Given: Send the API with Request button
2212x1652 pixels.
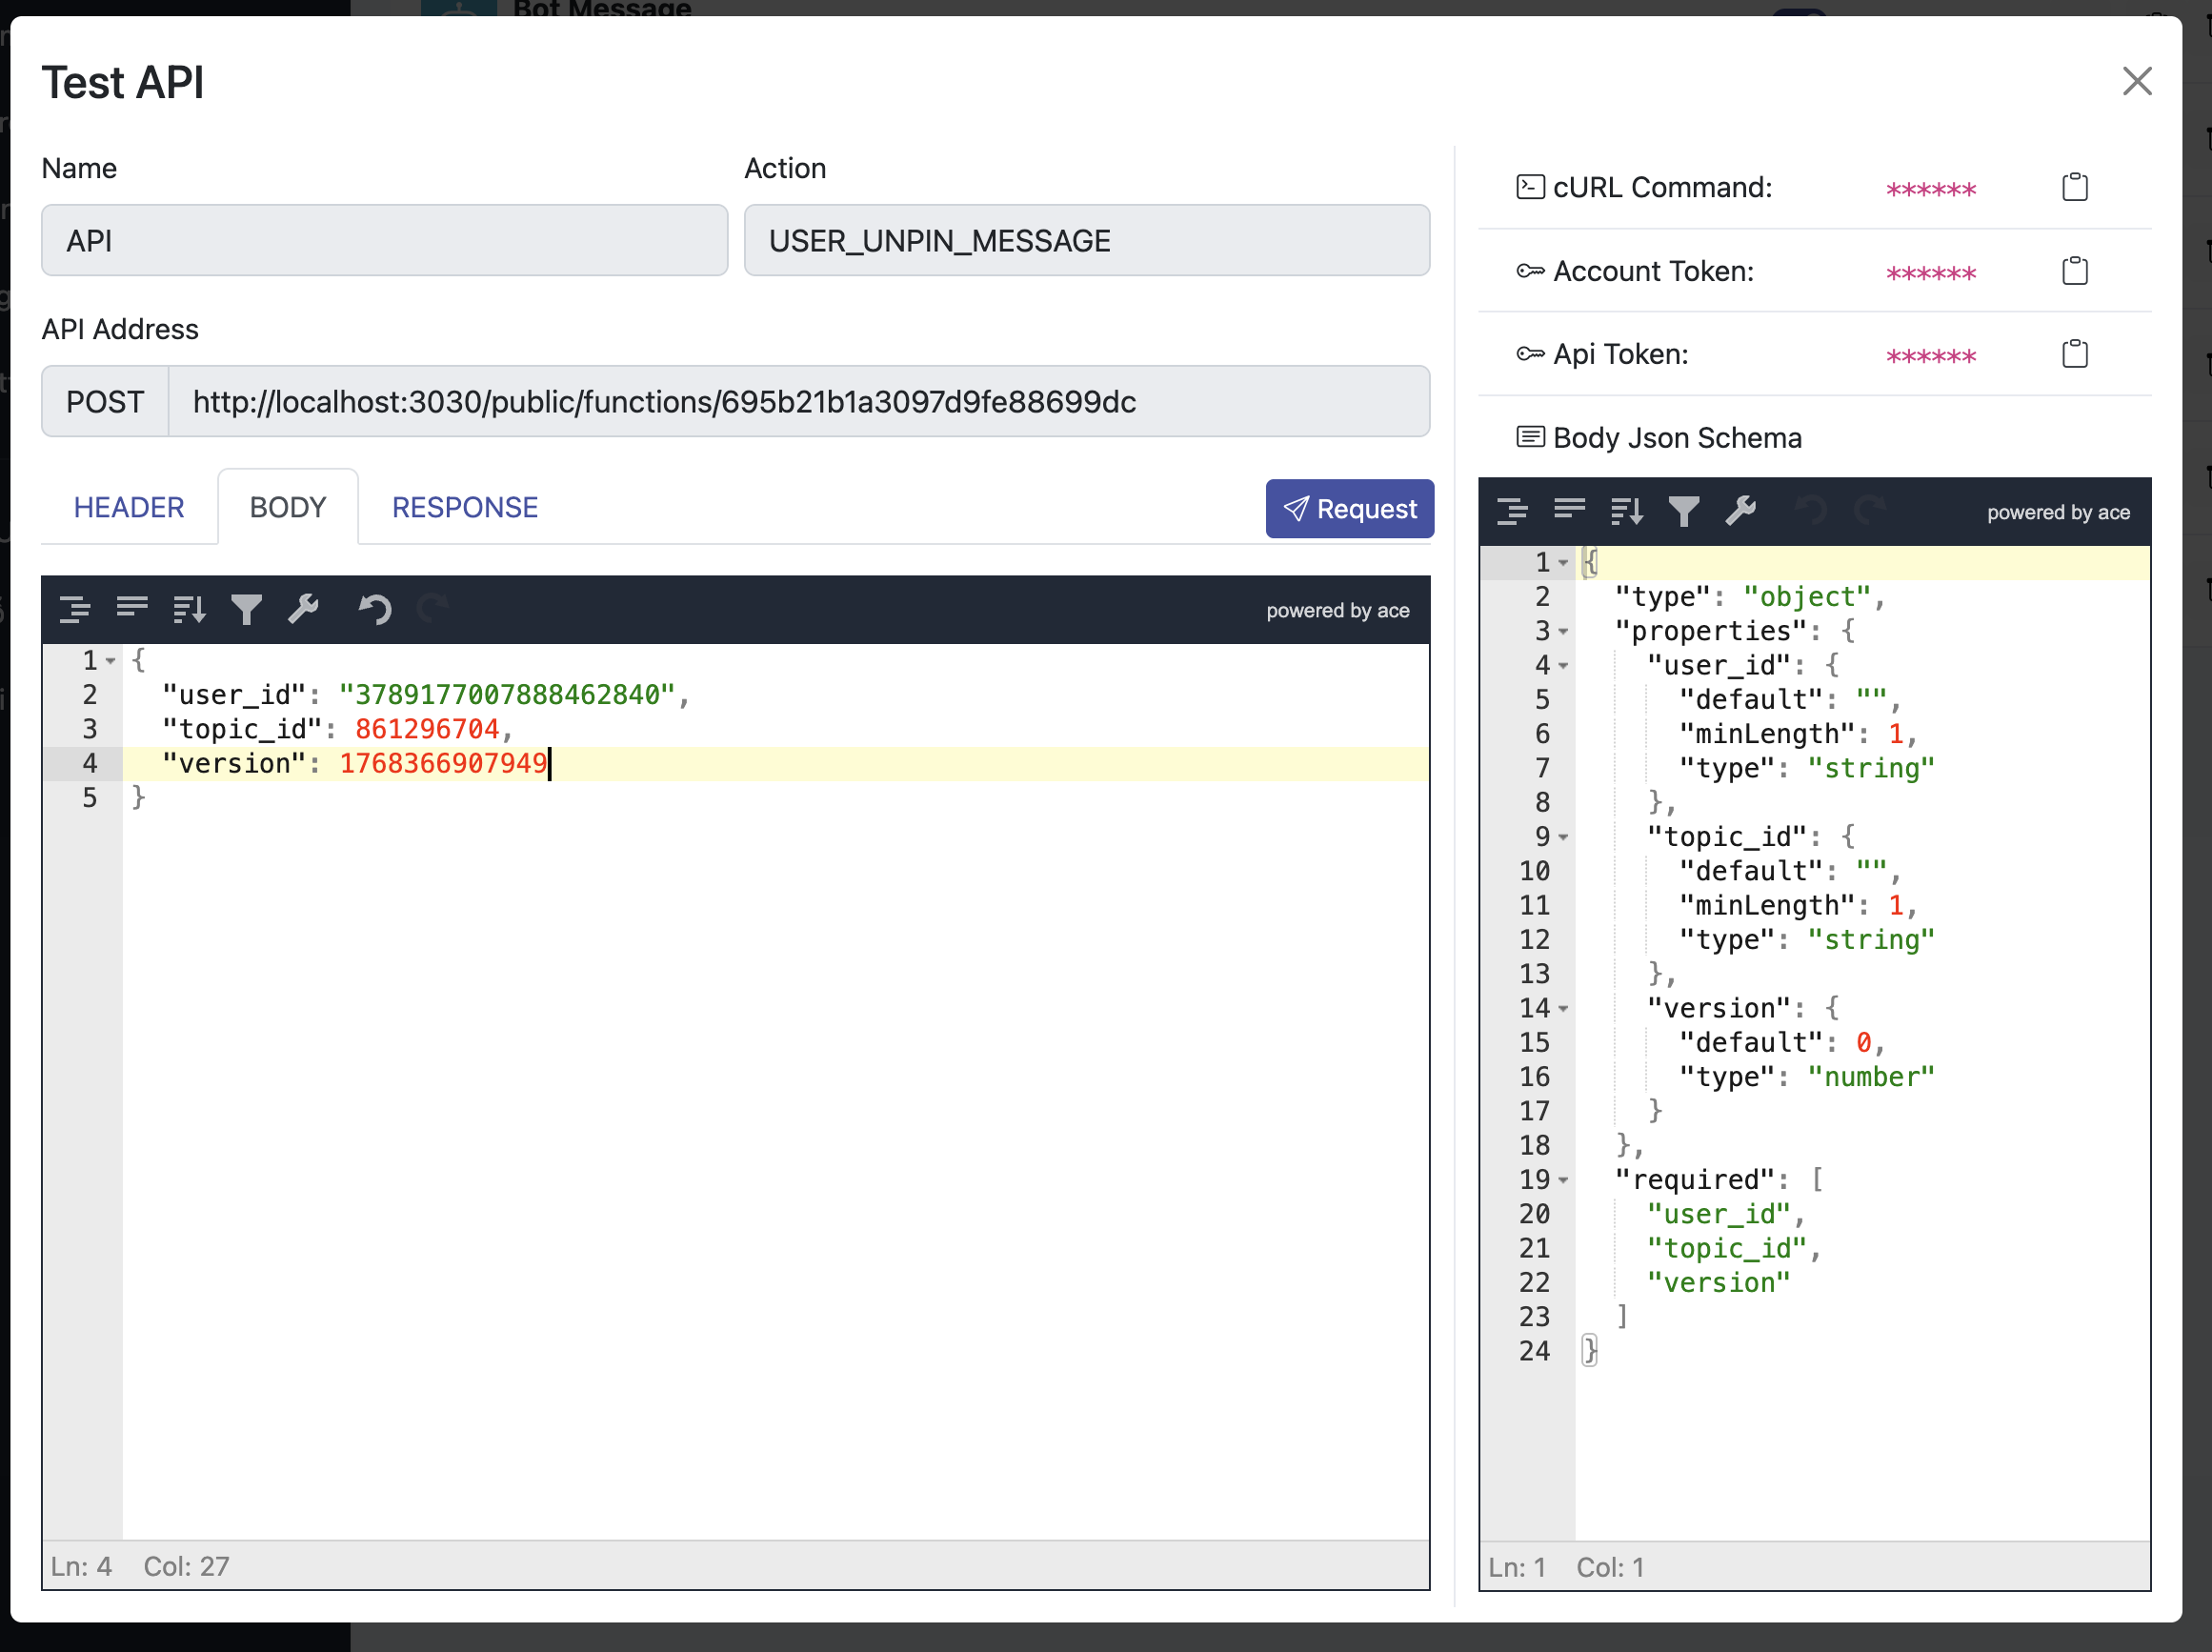Looking at the screenshot, I should point(1349,509).
